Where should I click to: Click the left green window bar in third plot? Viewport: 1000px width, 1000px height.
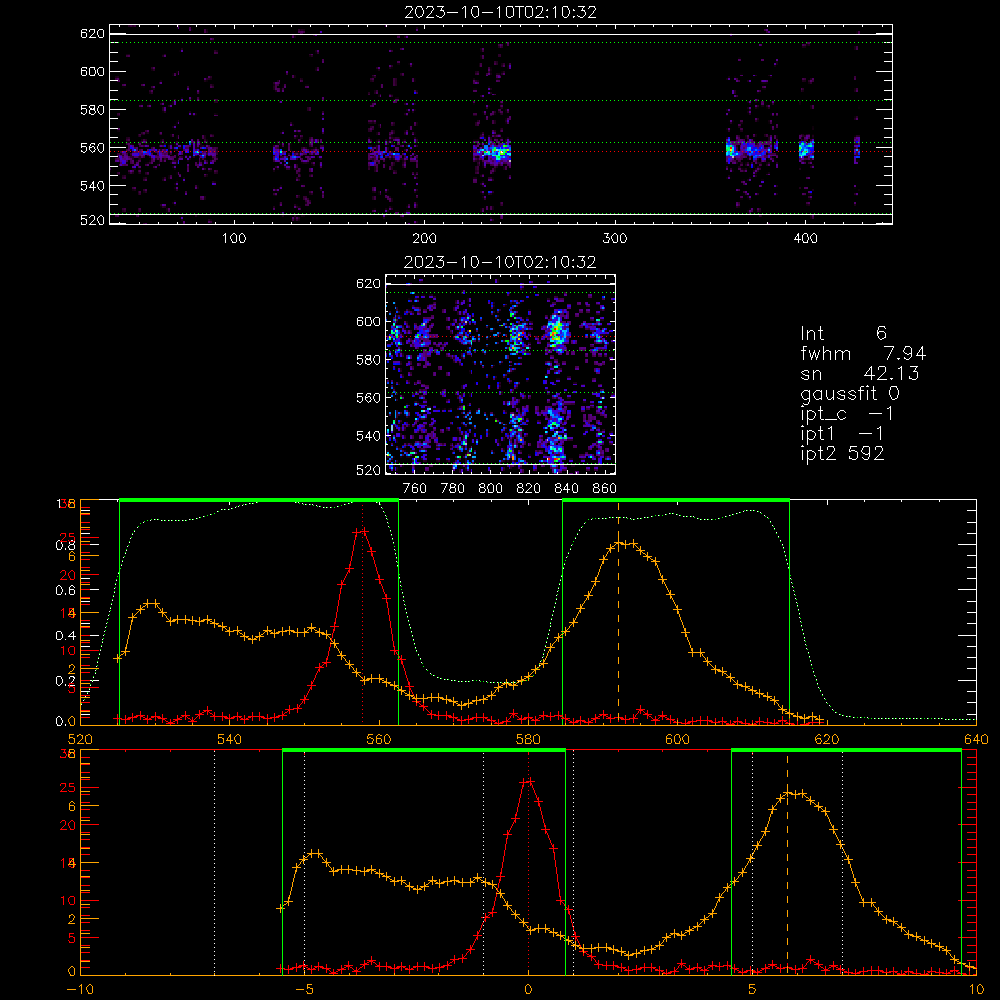coord(259,500)
